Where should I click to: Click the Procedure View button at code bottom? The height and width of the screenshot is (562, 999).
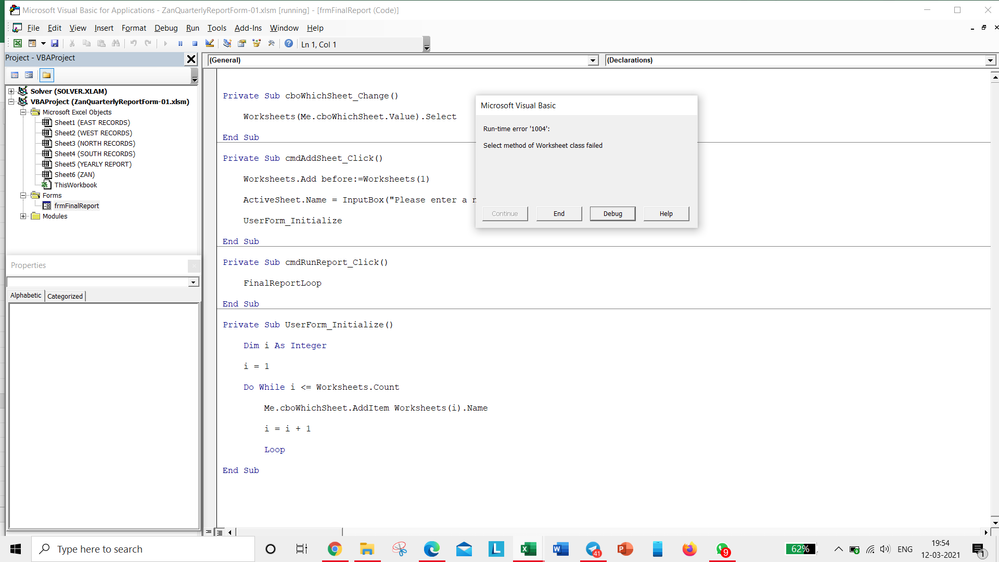click(x=209, y=532)
